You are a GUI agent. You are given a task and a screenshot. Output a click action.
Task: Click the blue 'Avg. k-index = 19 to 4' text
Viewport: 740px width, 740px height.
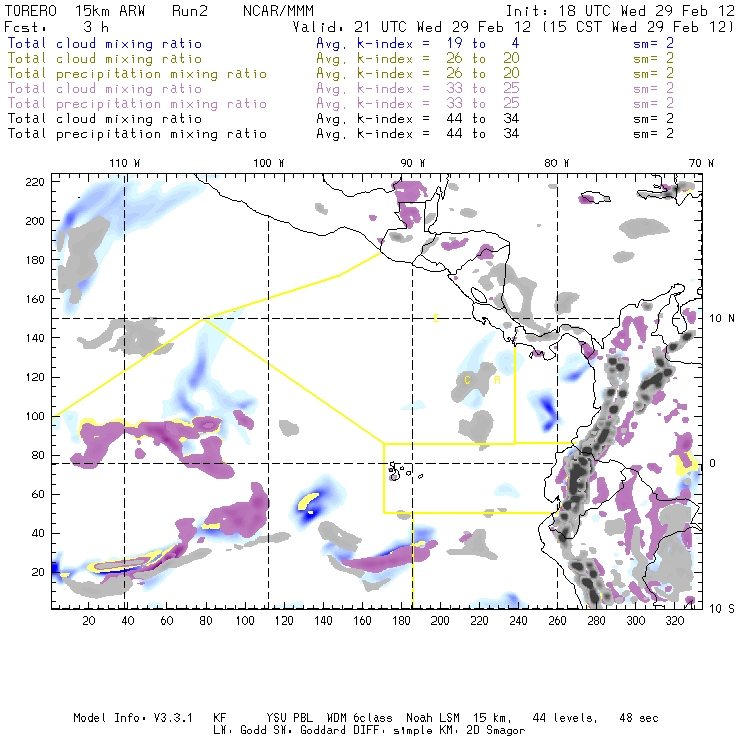[x=418, y=43]
